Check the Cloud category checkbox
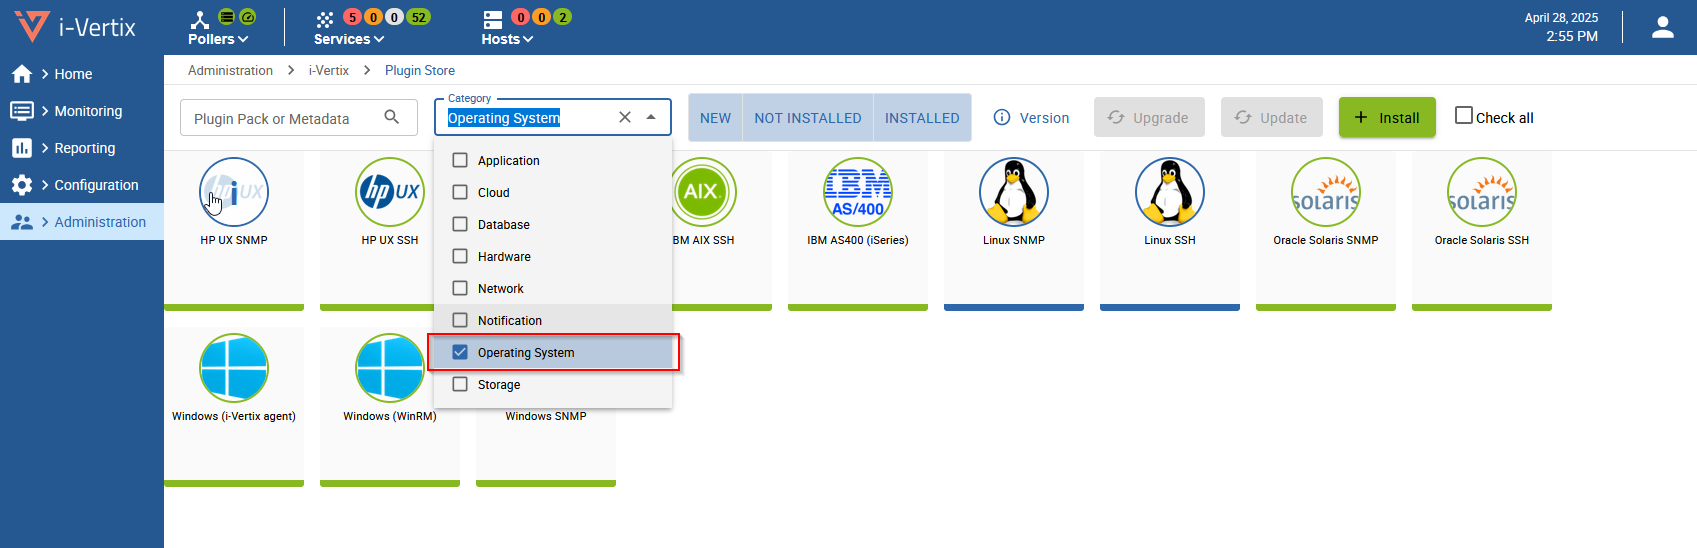The image size is (1697, 548). (x=460, y=192)
